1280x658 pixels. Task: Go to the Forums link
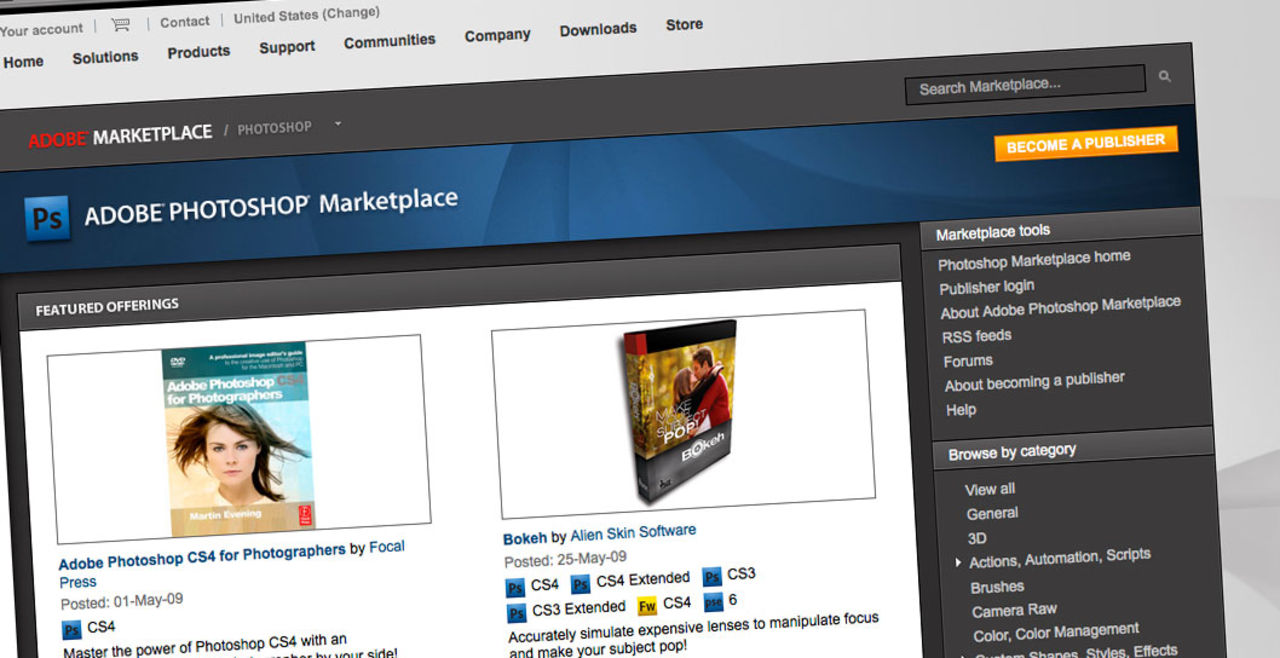click(x=968, y=361)
